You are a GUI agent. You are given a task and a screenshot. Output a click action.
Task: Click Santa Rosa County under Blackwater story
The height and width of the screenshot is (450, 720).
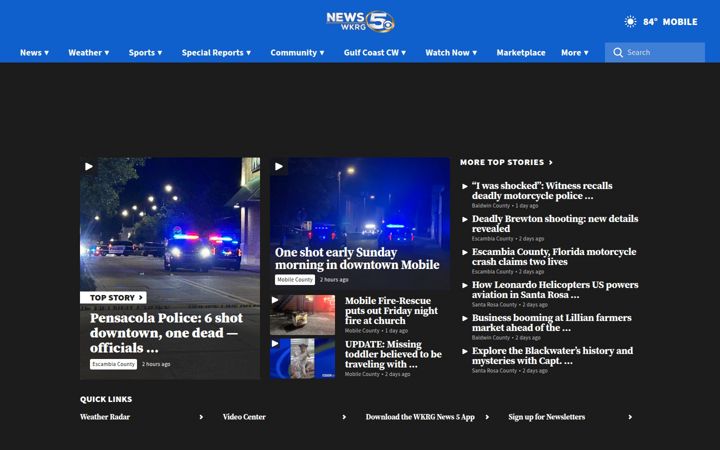point(494,371)
